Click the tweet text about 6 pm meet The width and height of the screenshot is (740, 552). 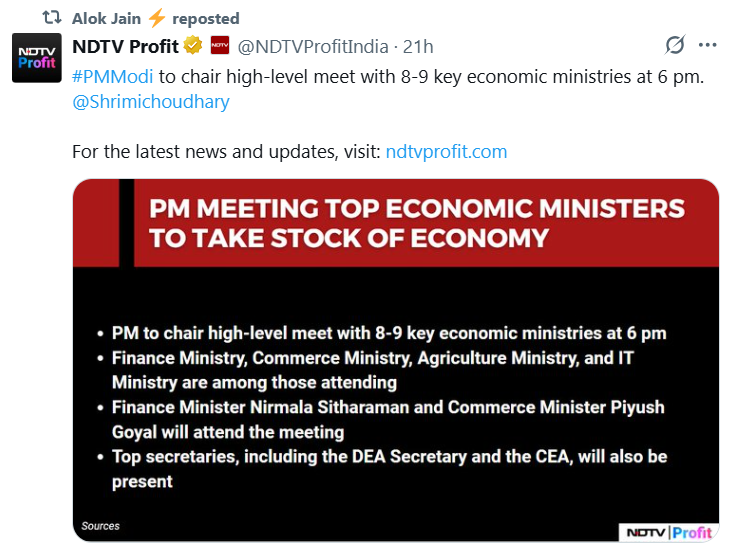click(x=431, y=76)
